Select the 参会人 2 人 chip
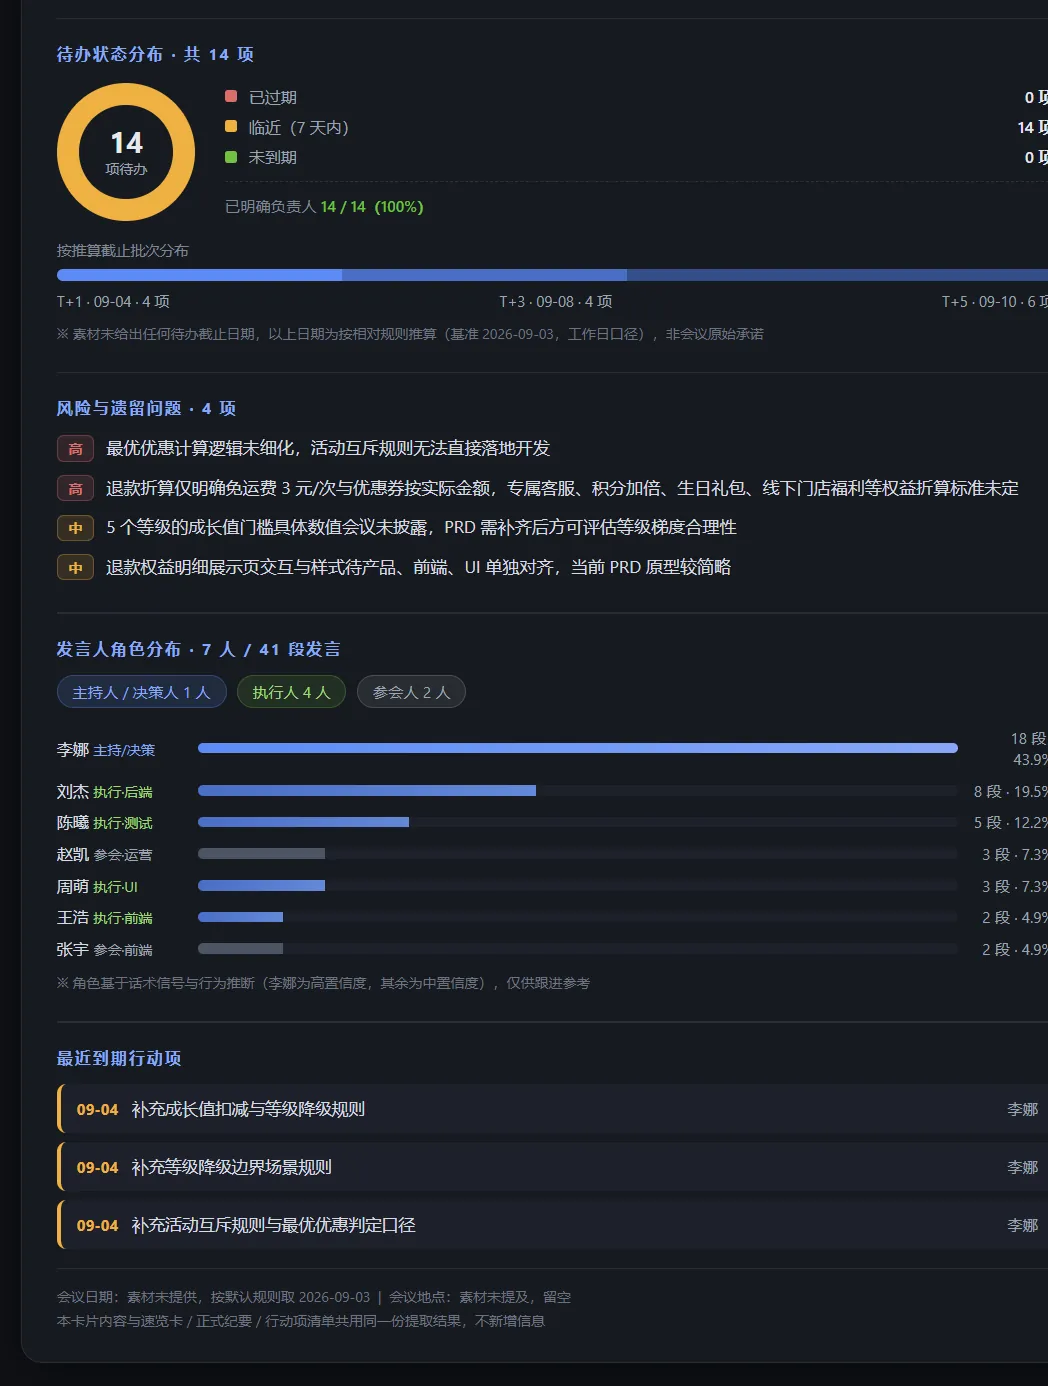Image resolution: width=1048 pixels, height=1386 pixels. pos(411,692)
